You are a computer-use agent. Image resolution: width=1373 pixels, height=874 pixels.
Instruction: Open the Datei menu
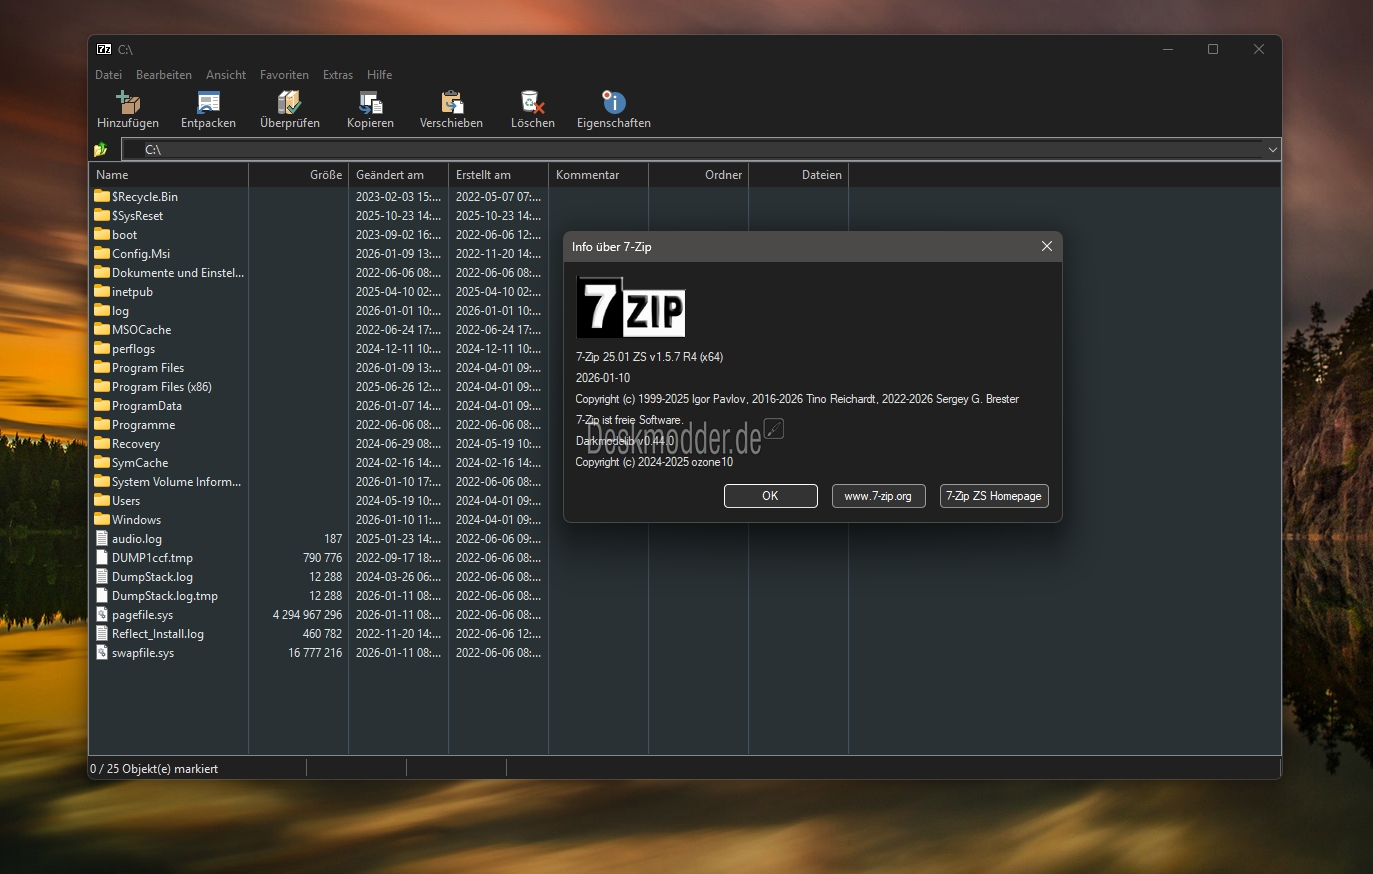(x=108, y=75)
